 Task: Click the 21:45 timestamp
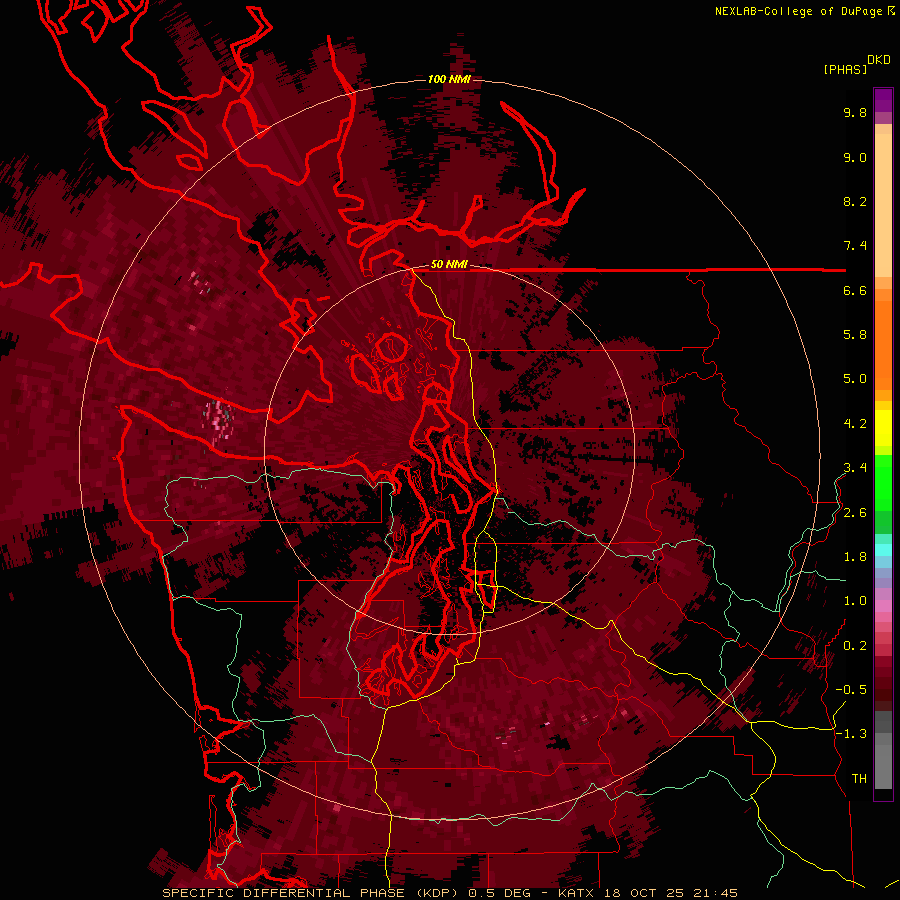(x=714, y=893)
